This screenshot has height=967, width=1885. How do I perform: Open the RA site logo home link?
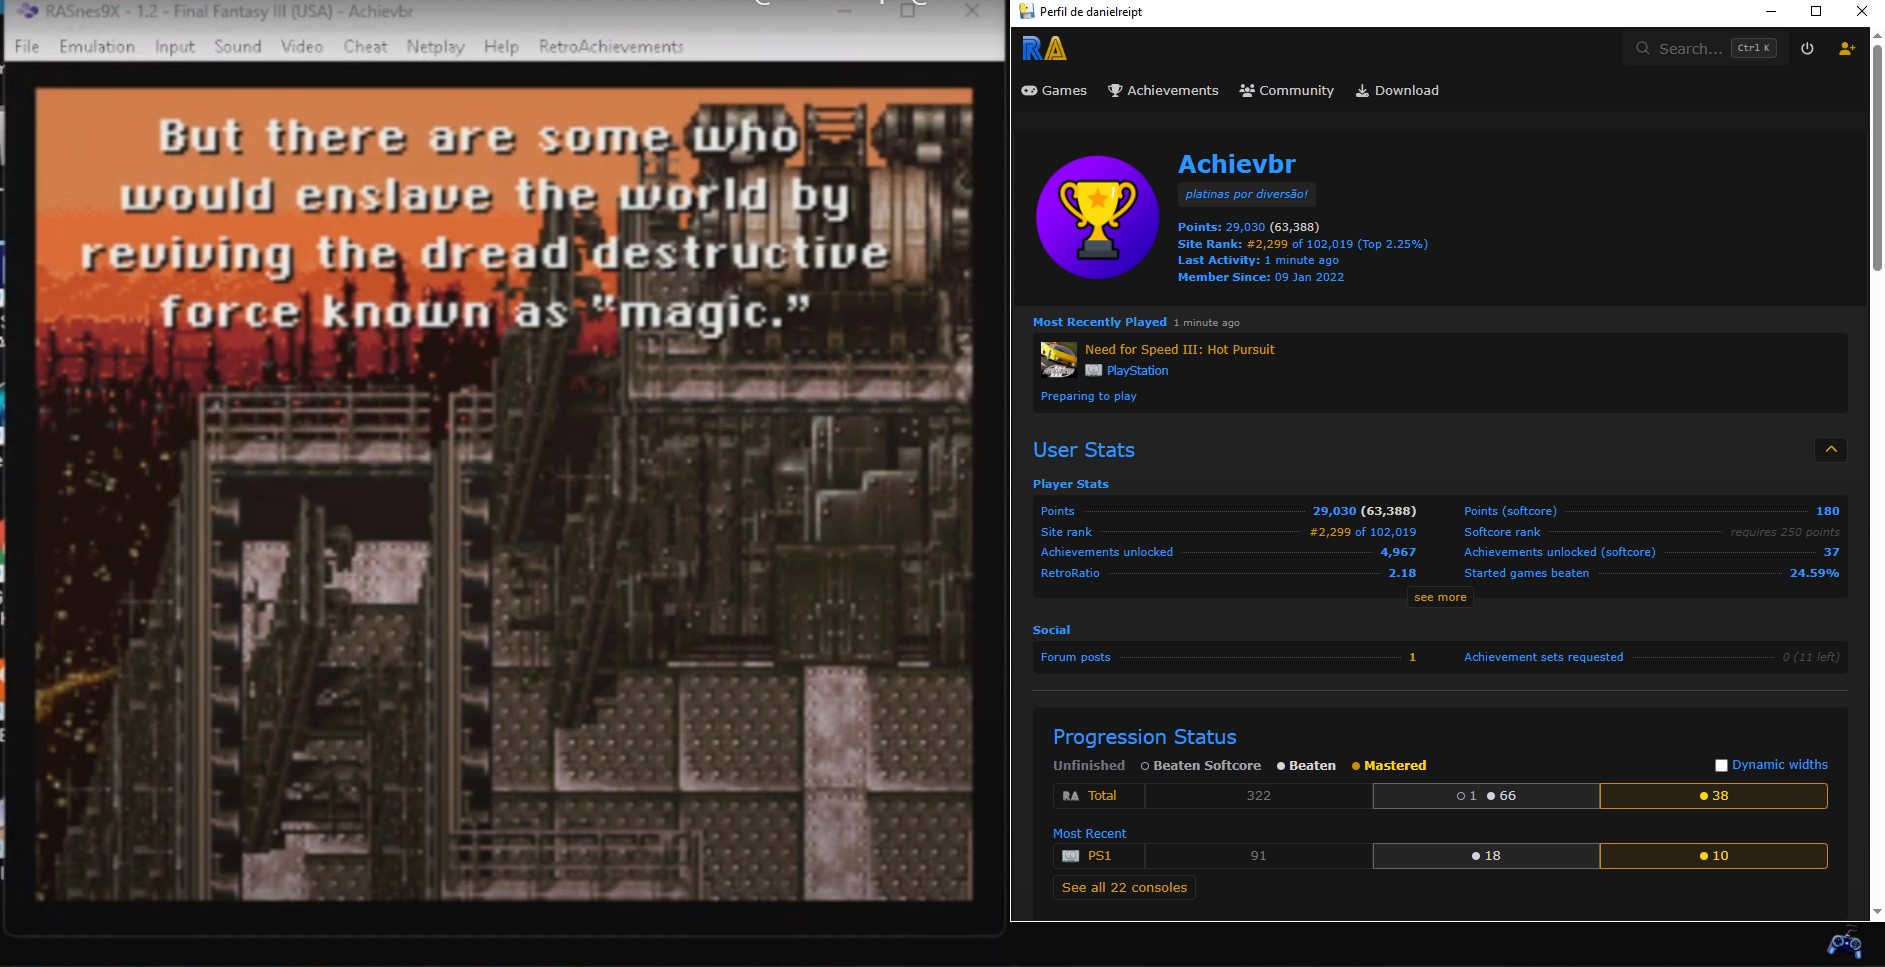[1044, 48]
